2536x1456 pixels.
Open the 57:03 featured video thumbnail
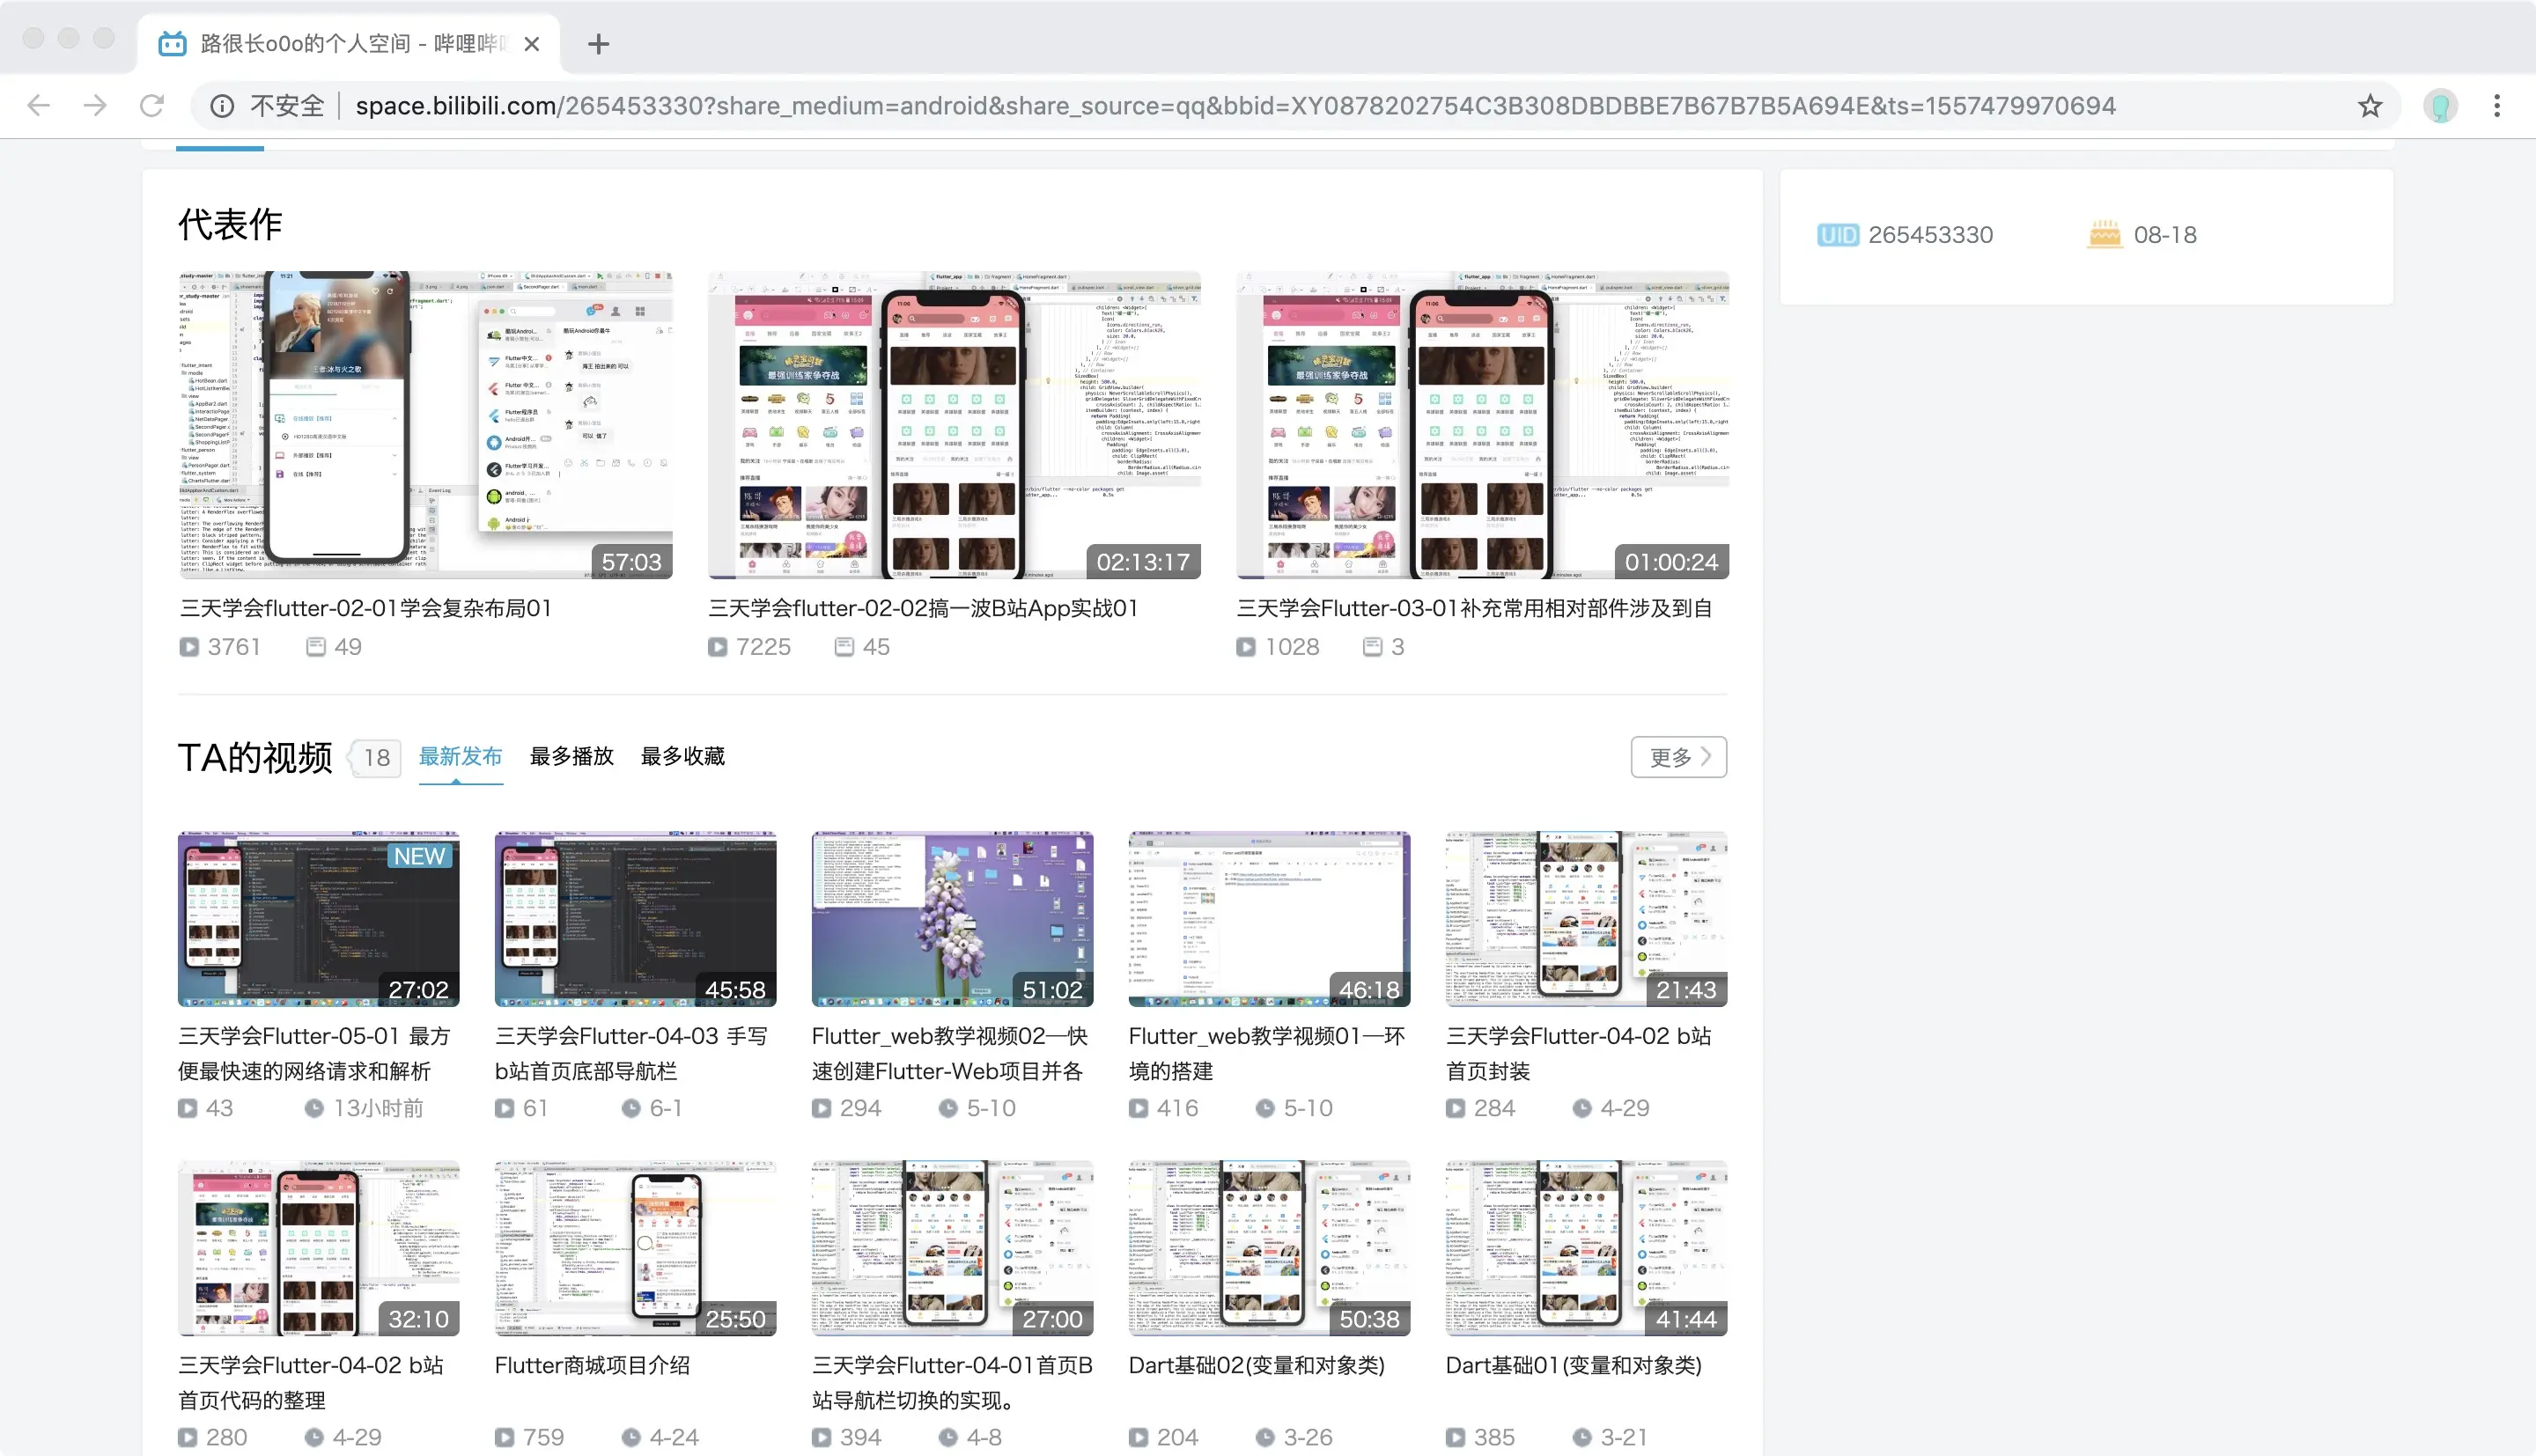coord(425,425)
